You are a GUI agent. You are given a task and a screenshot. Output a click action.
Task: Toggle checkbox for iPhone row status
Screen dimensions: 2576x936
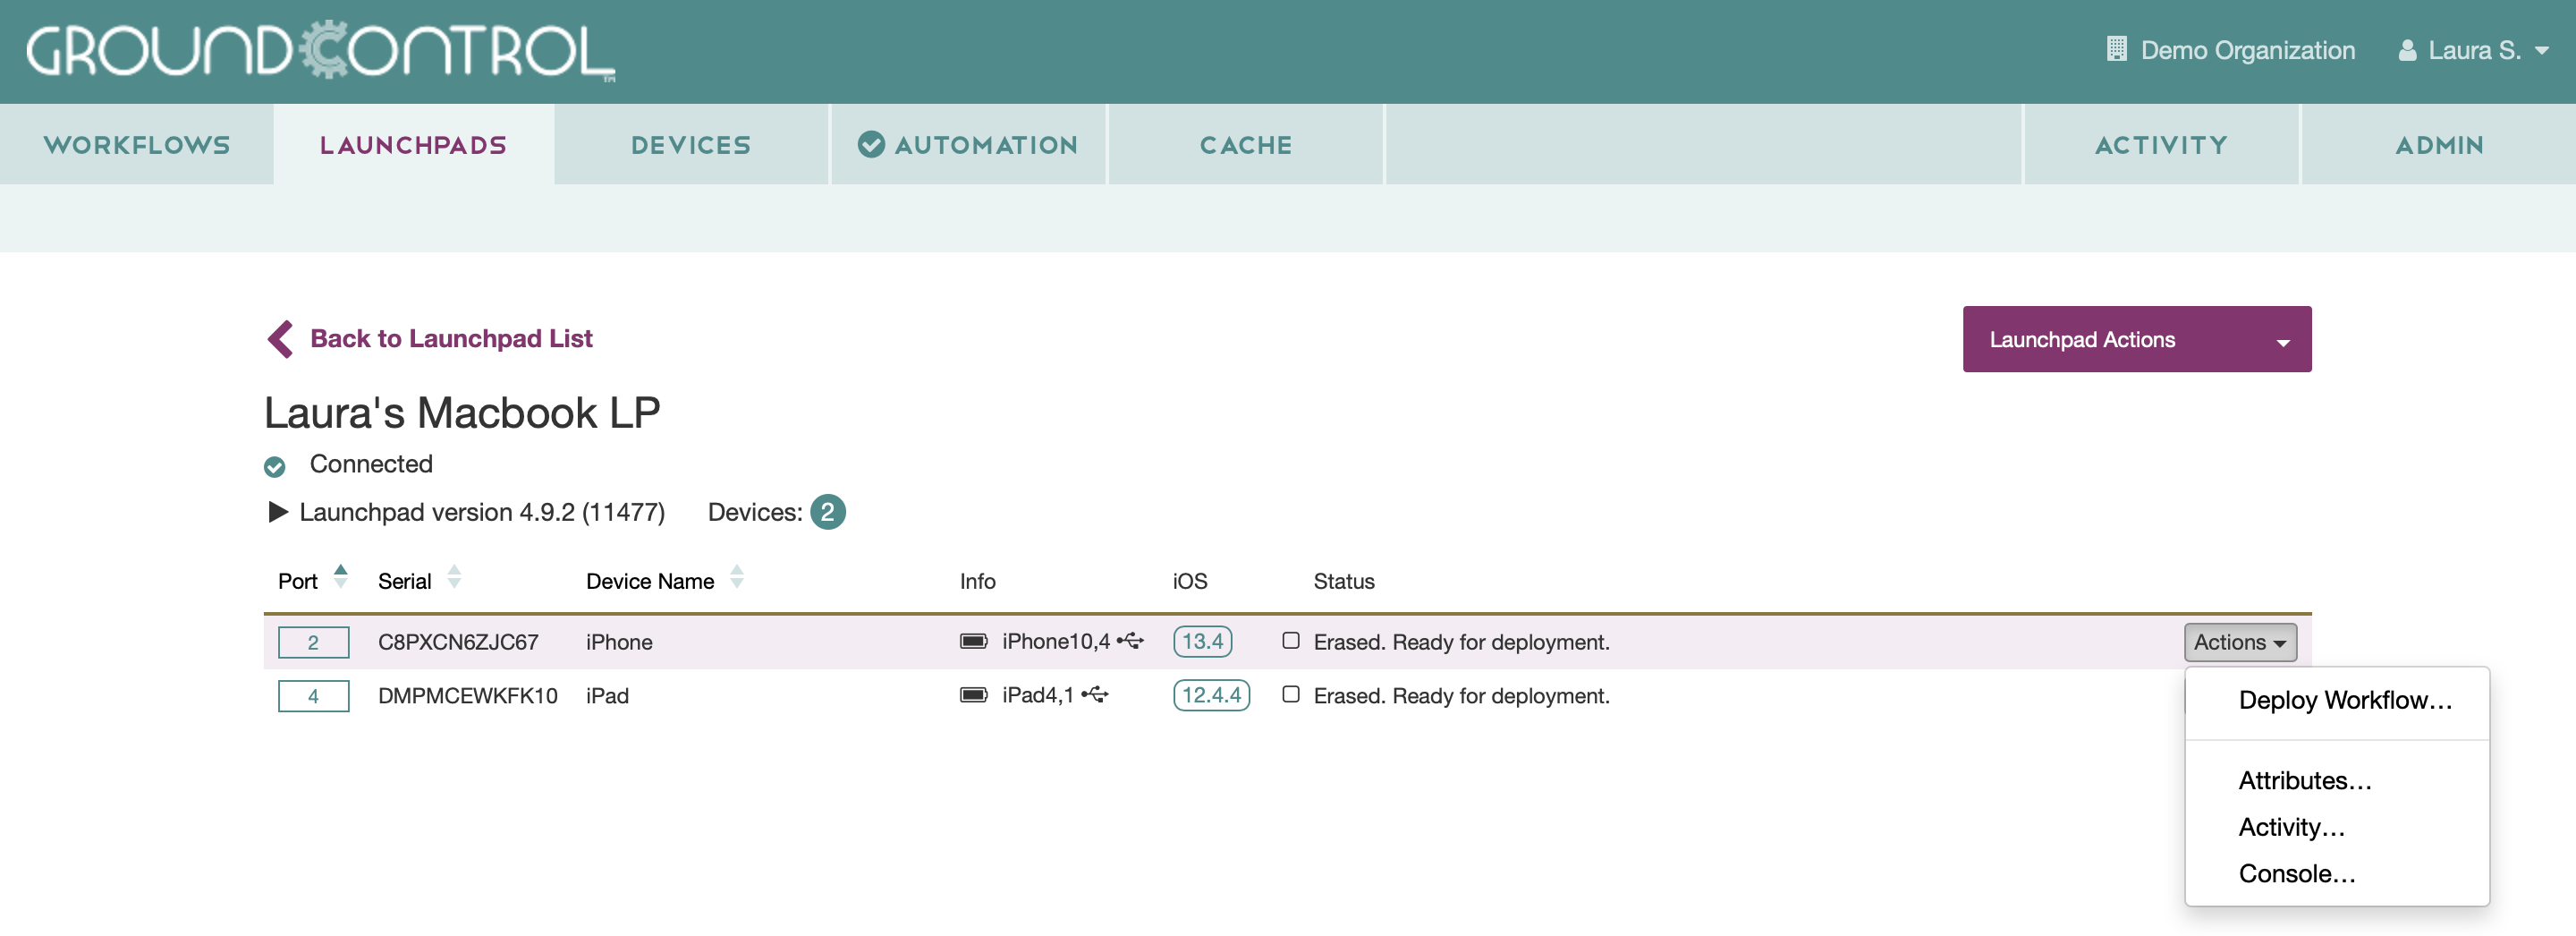[1291, 641]
